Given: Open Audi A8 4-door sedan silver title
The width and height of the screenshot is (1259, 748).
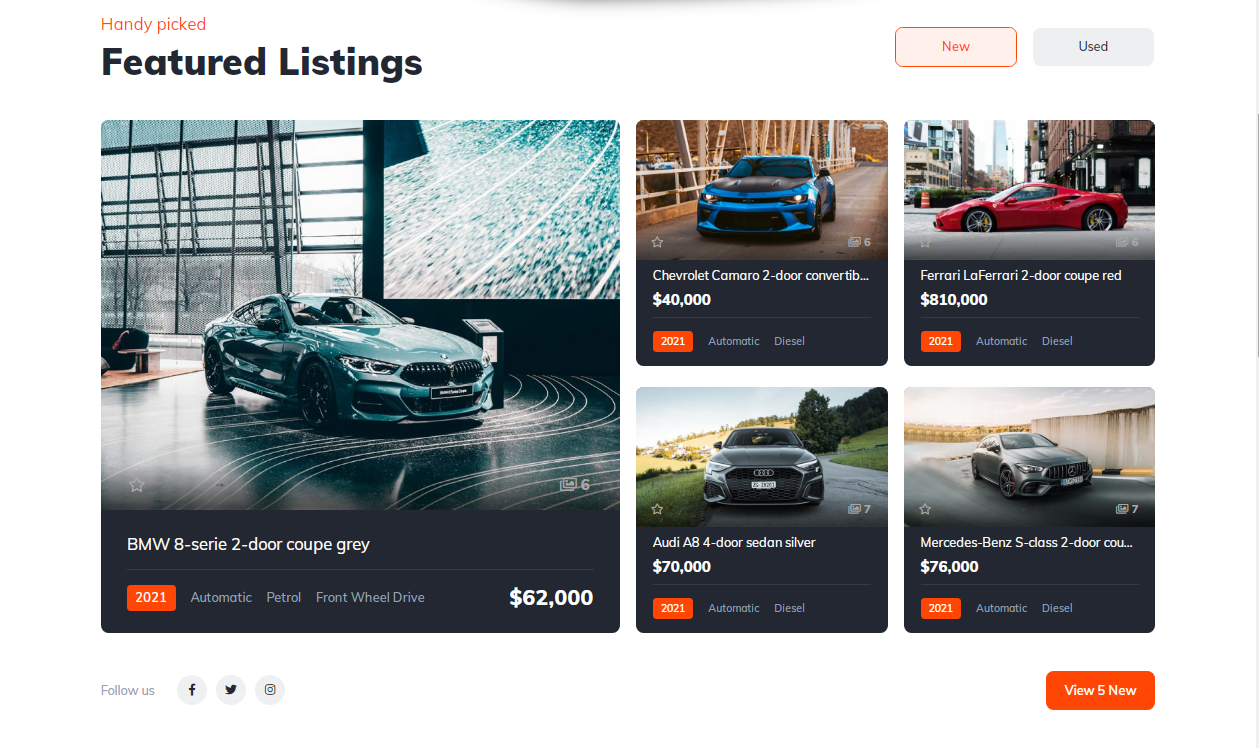Looking at the screenshot, I should point(734,542).
